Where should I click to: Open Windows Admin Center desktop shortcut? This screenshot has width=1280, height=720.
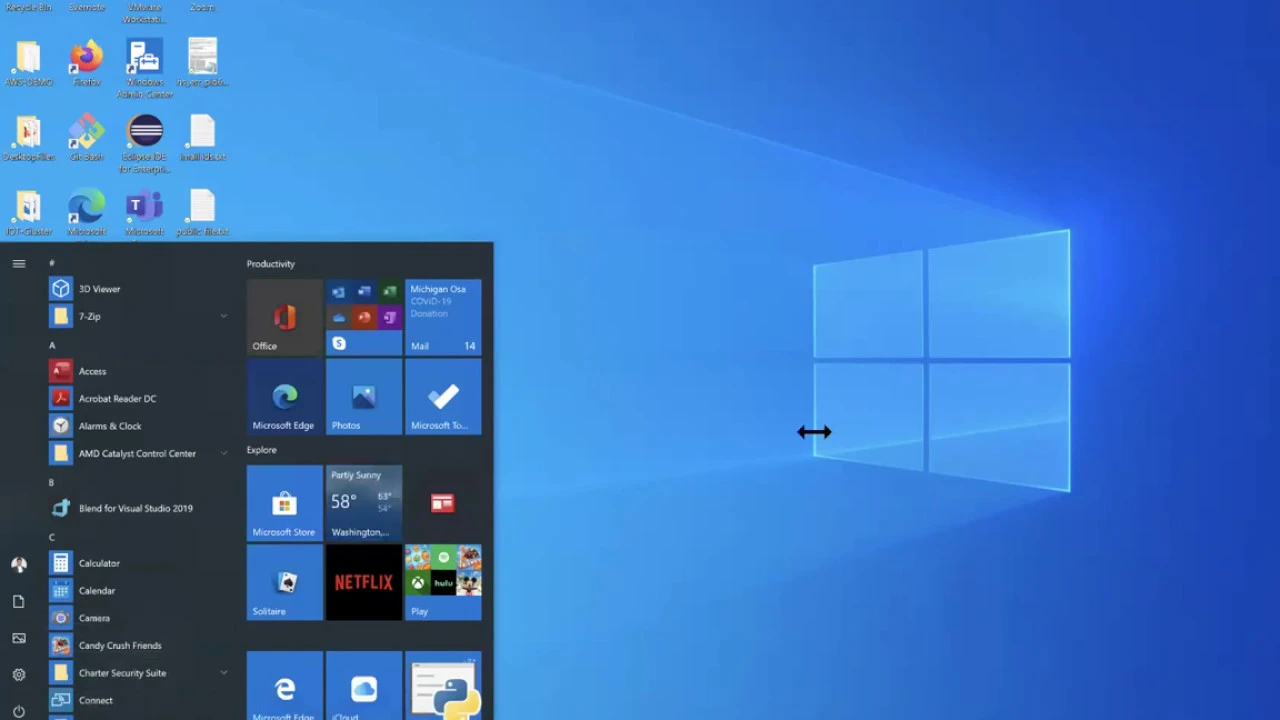coord(145,69)
